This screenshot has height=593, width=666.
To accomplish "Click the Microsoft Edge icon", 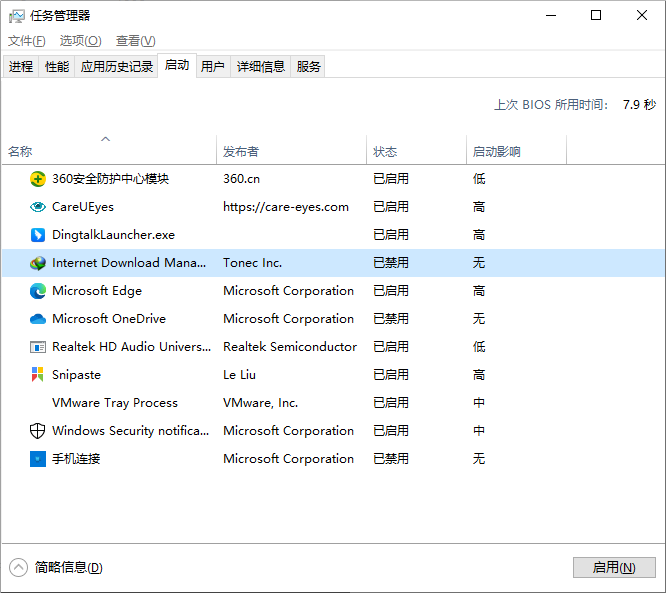I will pyautogui.click(x=38, y=291).
